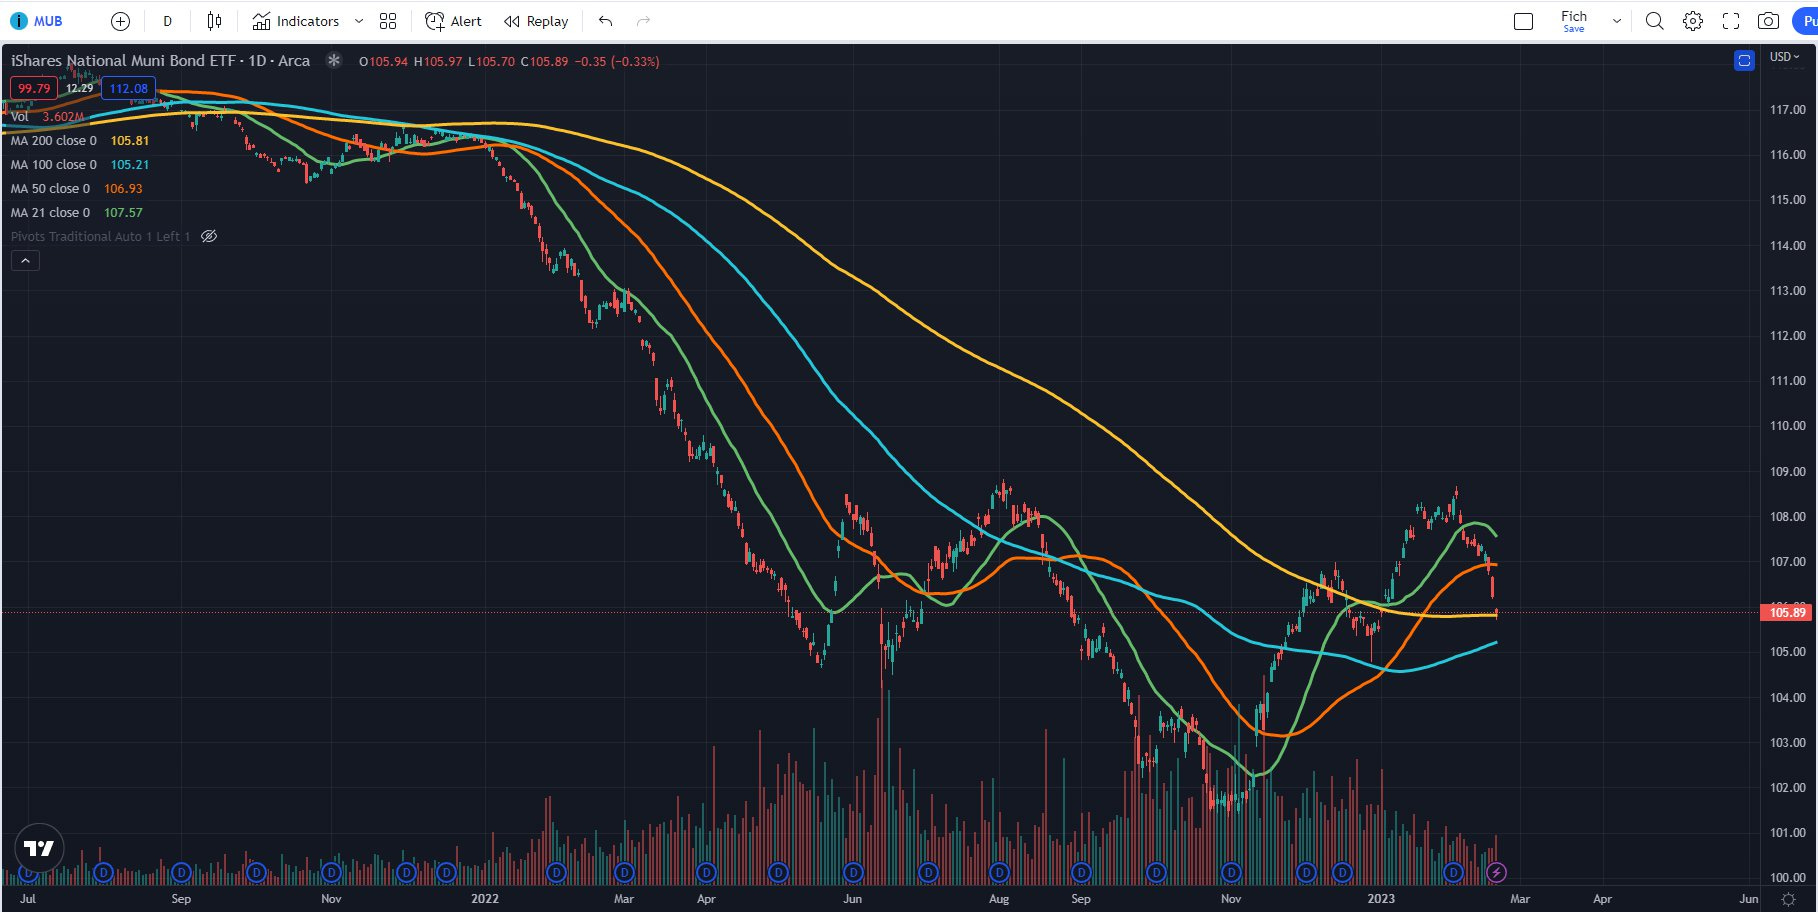
Task: Take a chart snapshot with camera icon
Action: tap(1769, 21)
